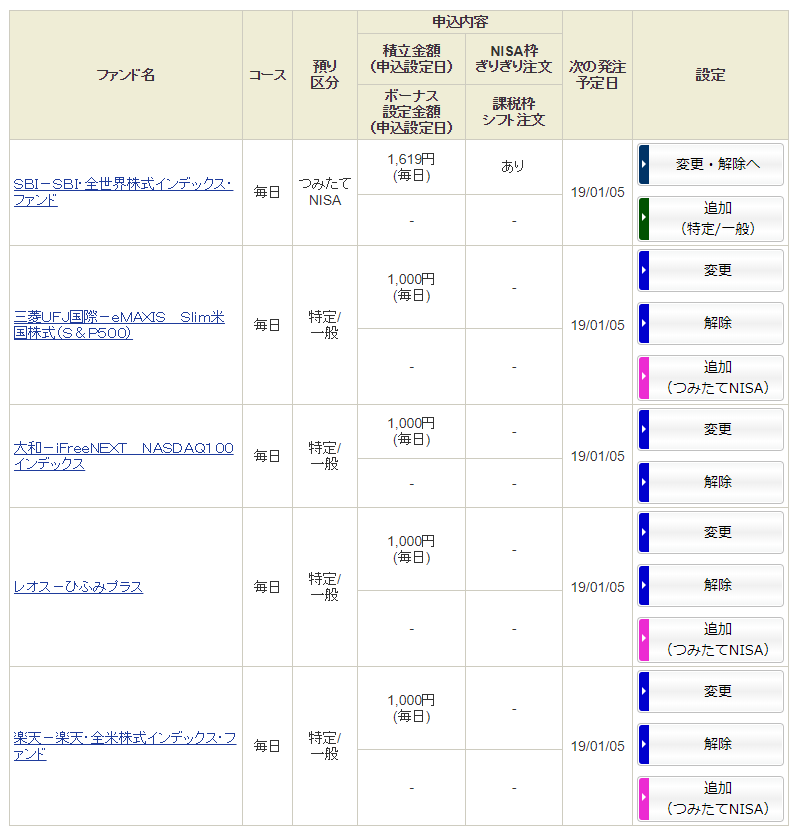Click the 設定 column header
The image size is (792, 835).
[711, 75]
